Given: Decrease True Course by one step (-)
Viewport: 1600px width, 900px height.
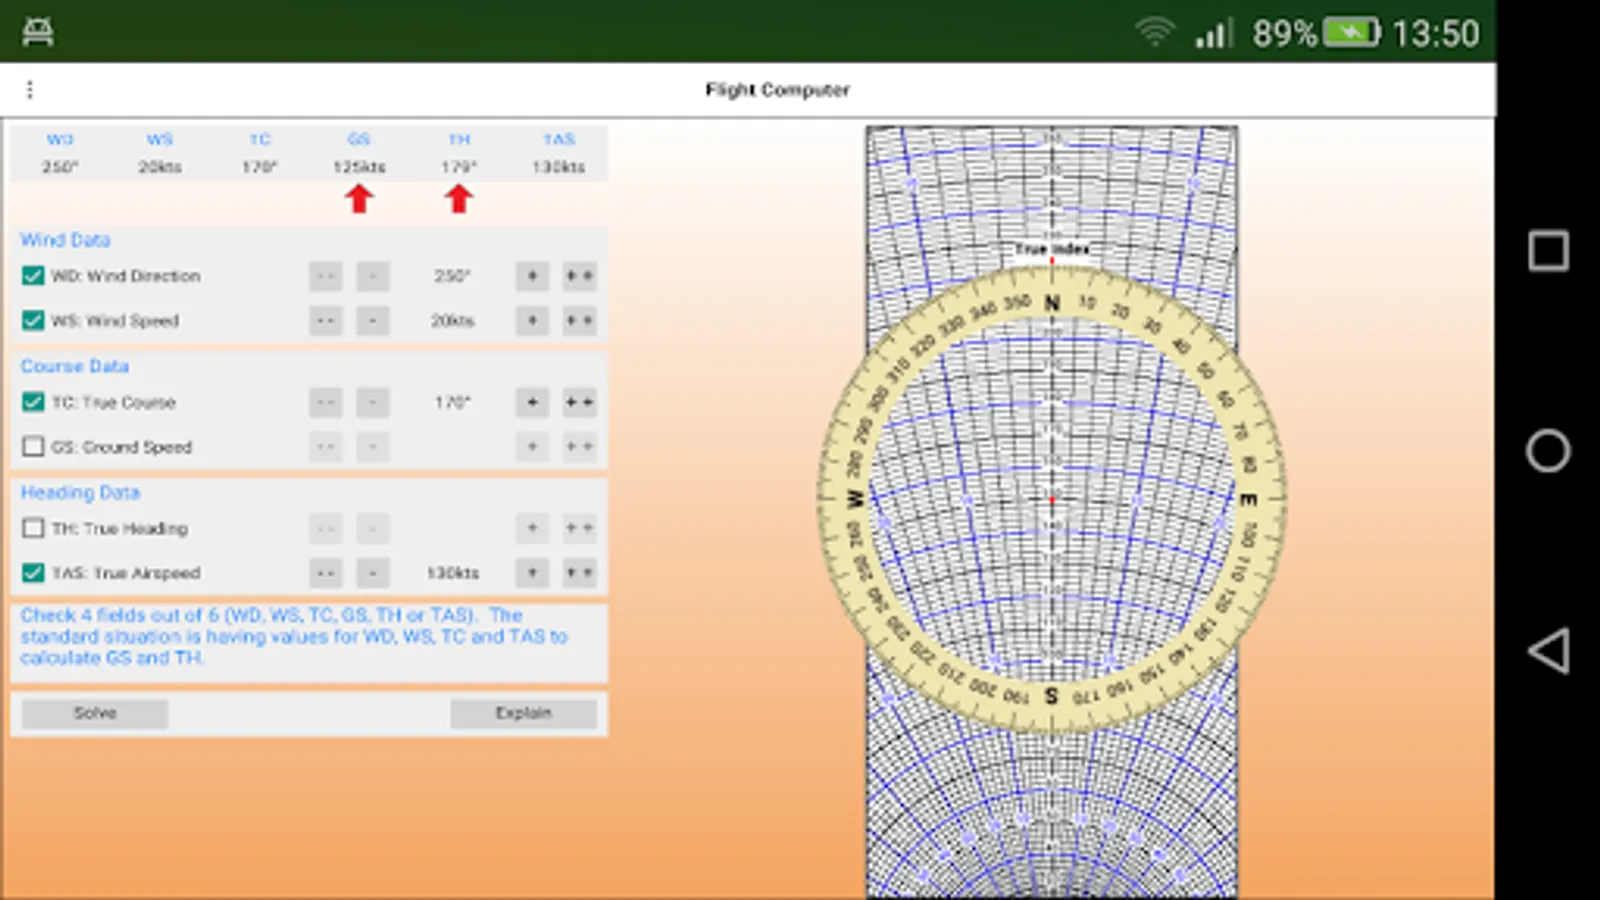Looking at the screenshot, I should 373,402.
